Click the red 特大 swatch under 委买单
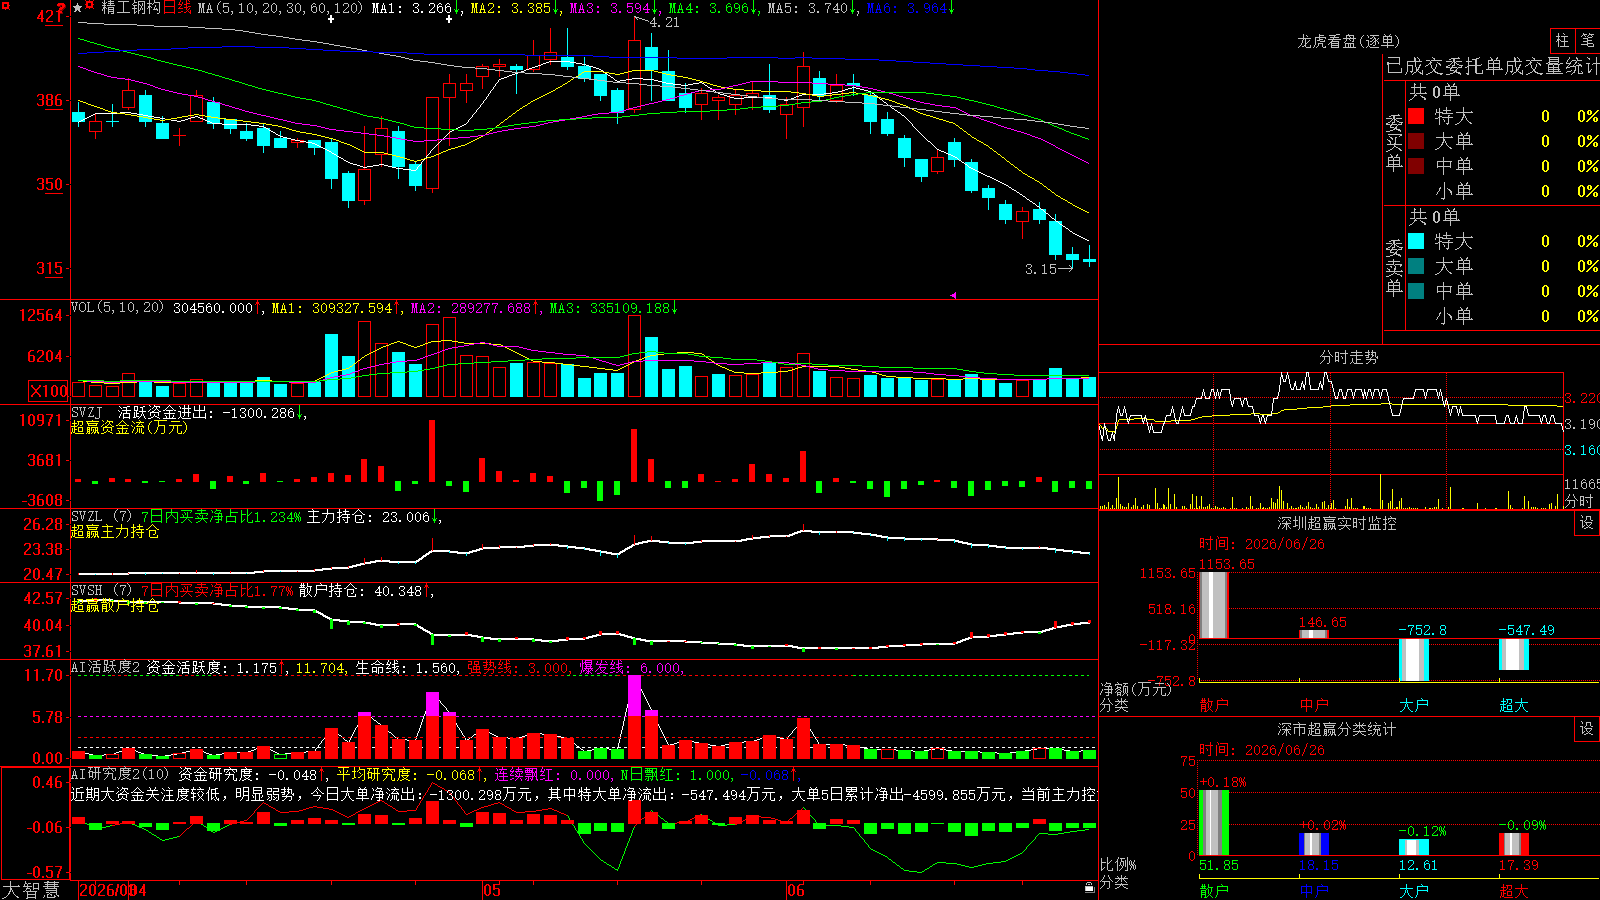1600x900 pixels. 1416,116
